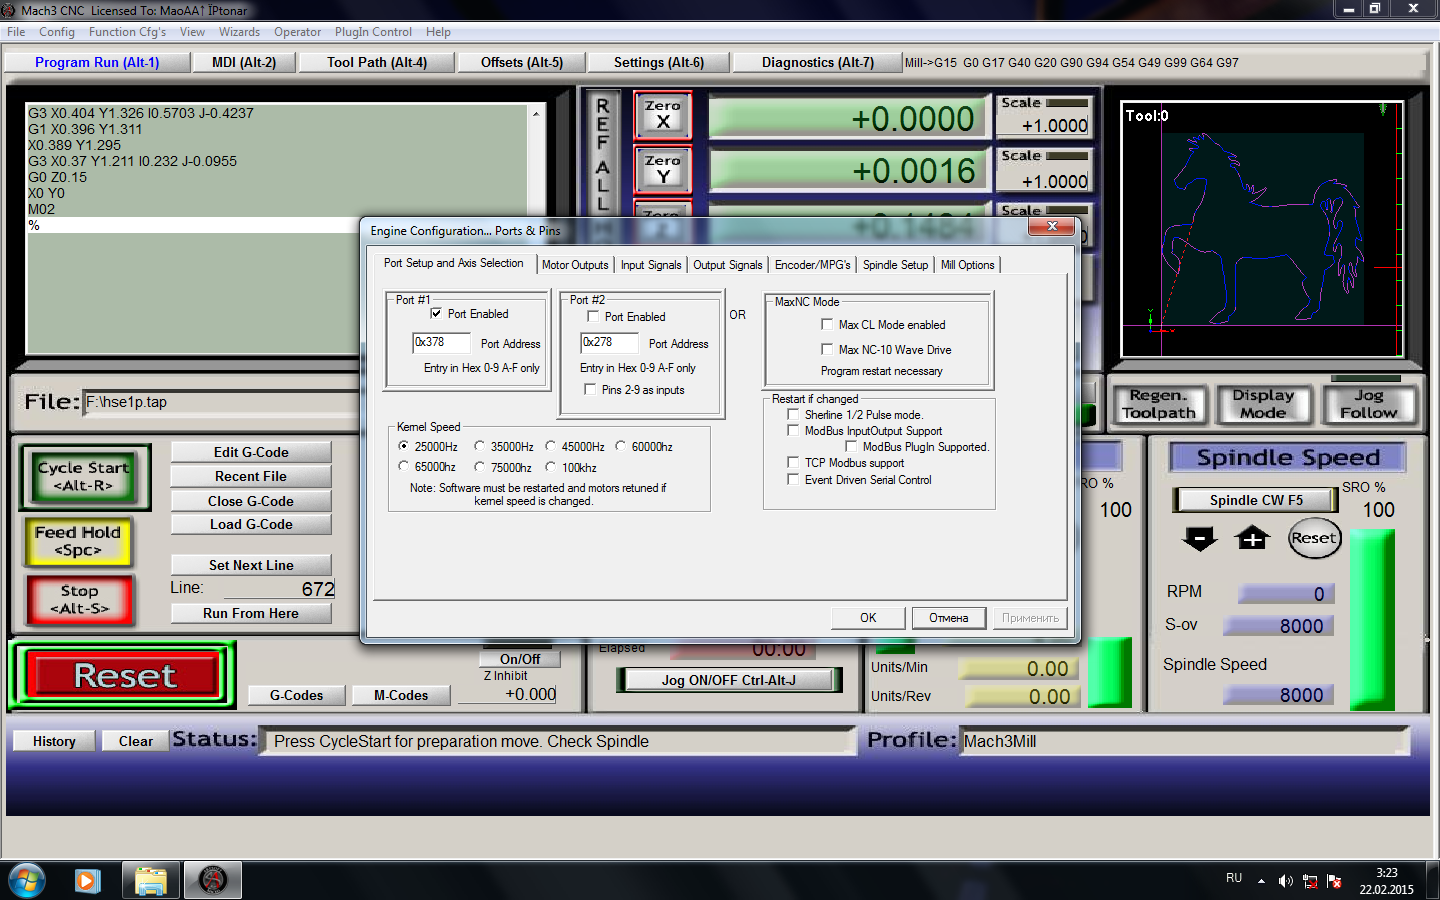Open the media player from the taskbar
Image resolution: width=1440 pixels, height=900 pixels.
click(x=88, y=880)
